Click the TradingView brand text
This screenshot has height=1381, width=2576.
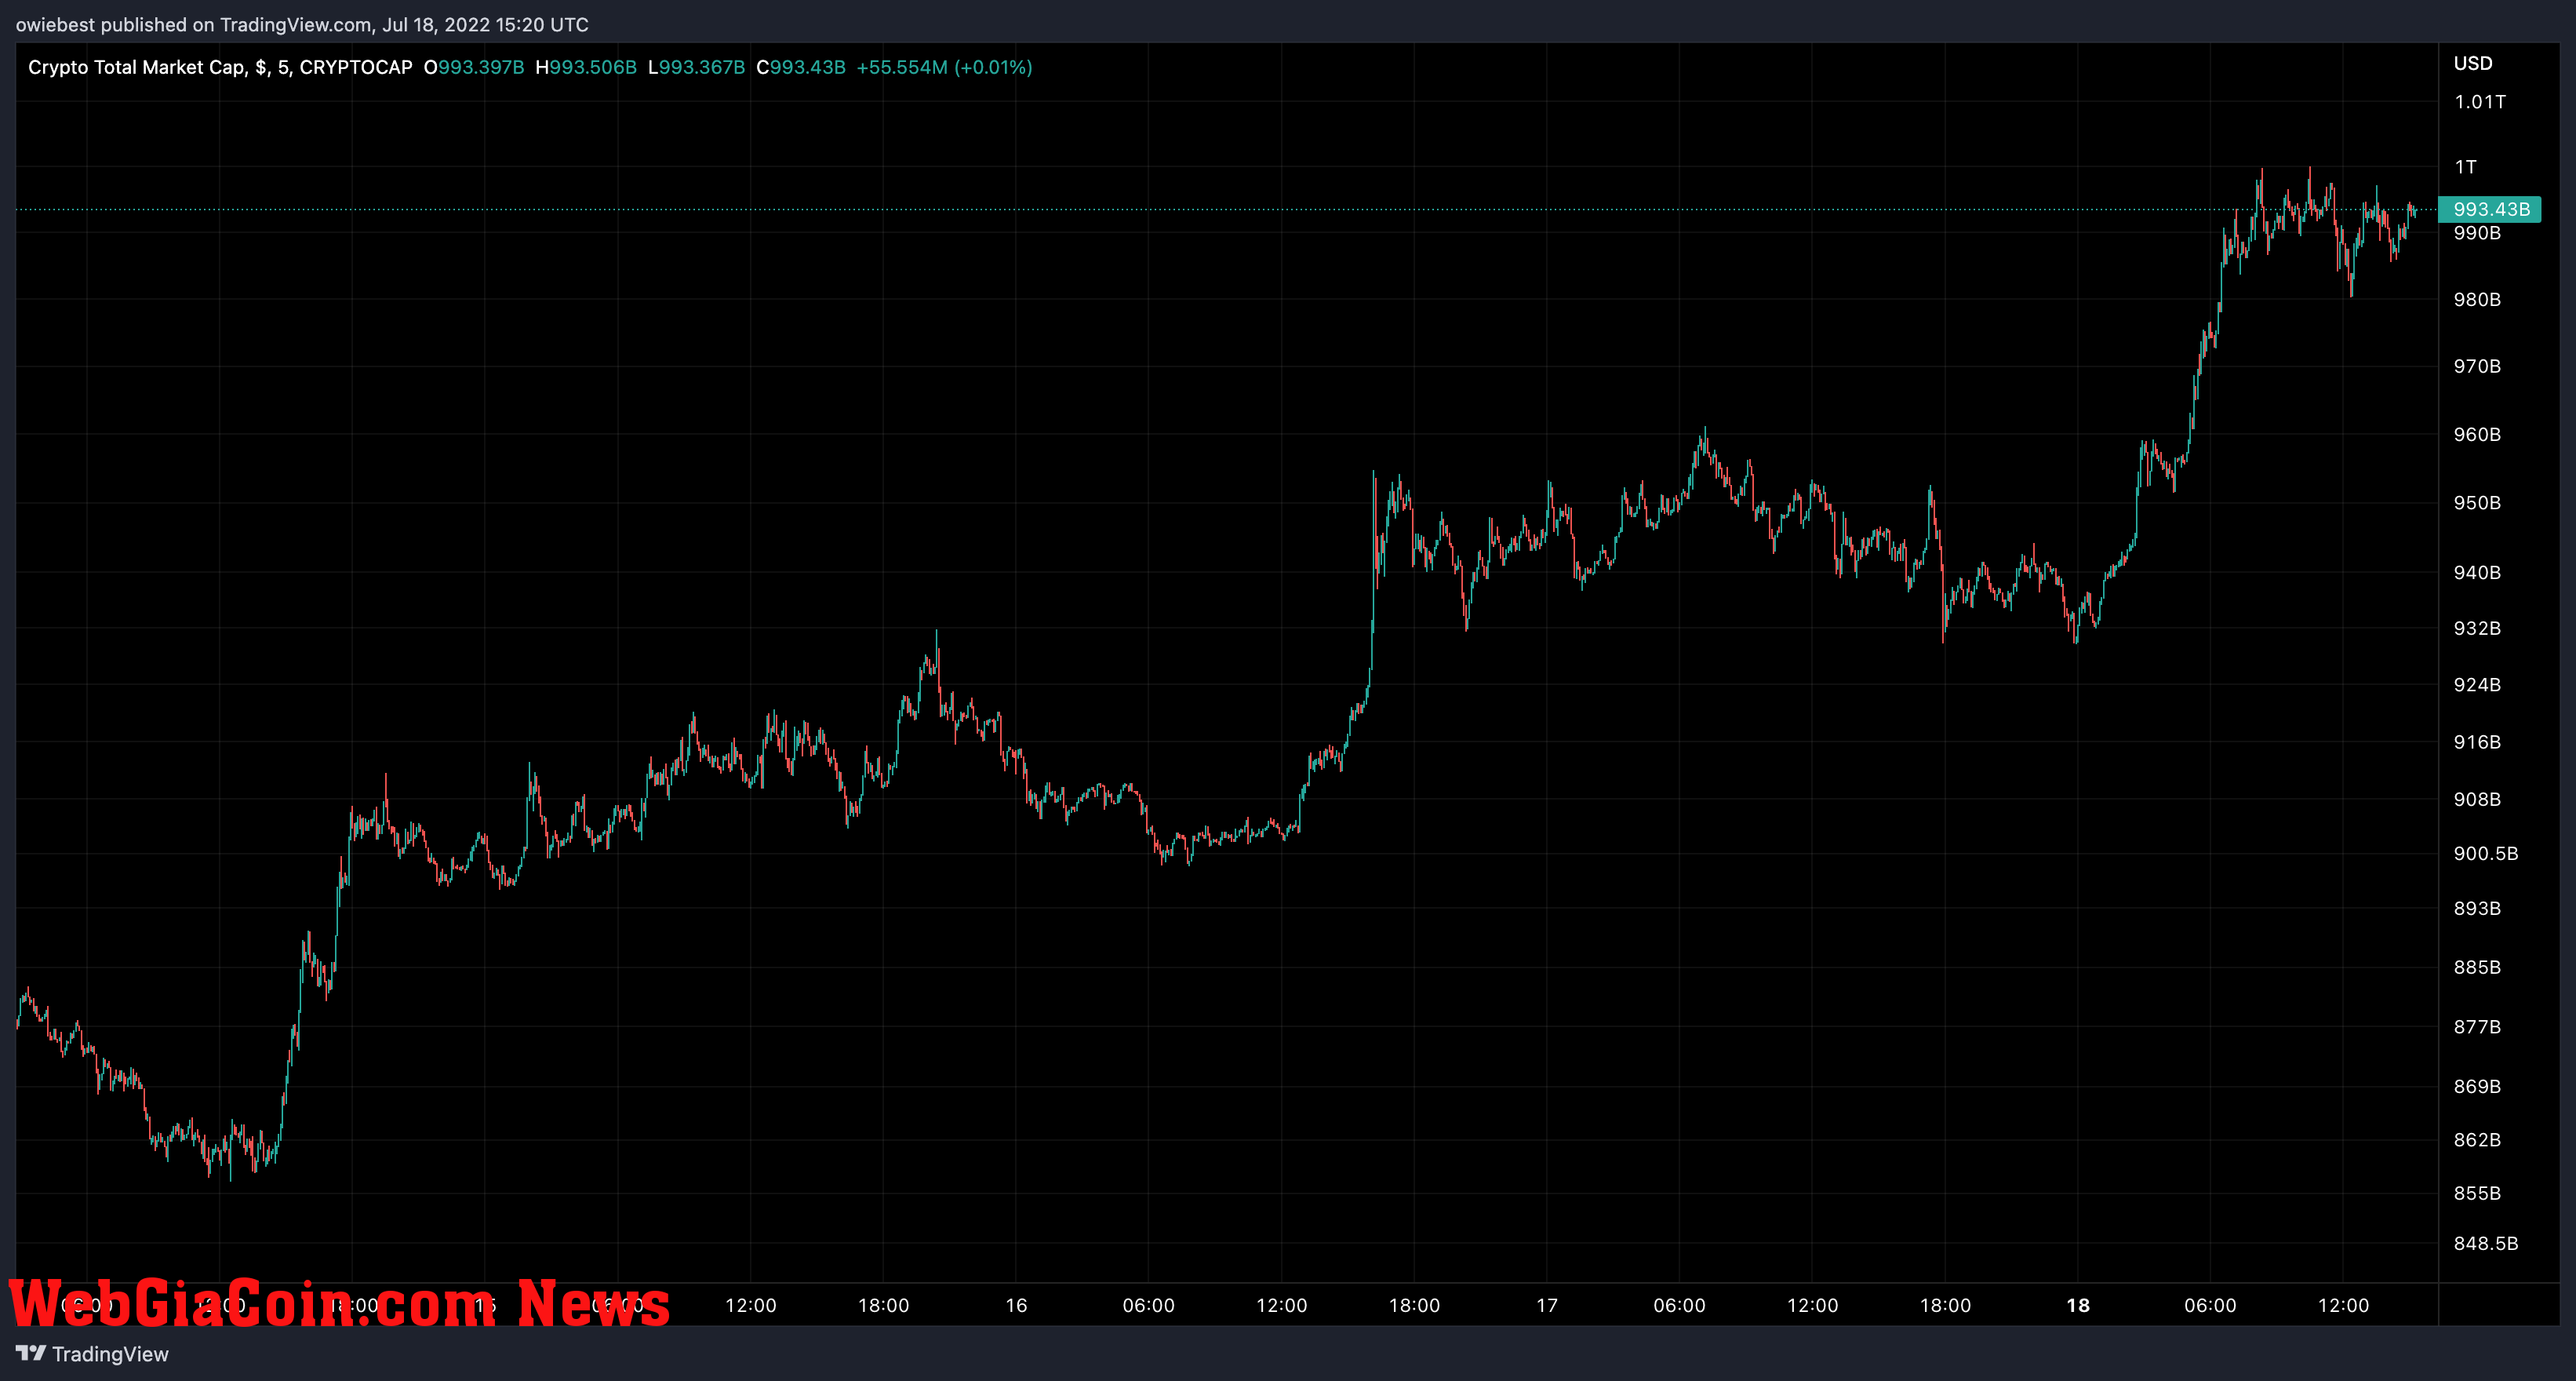[x=110, y=1354]
